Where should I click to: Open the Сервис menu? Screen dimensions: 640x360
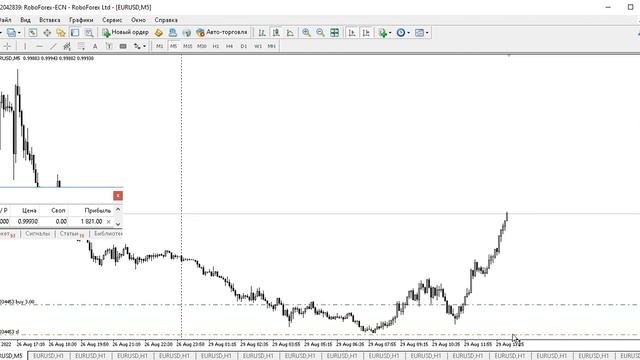[112, 20]
